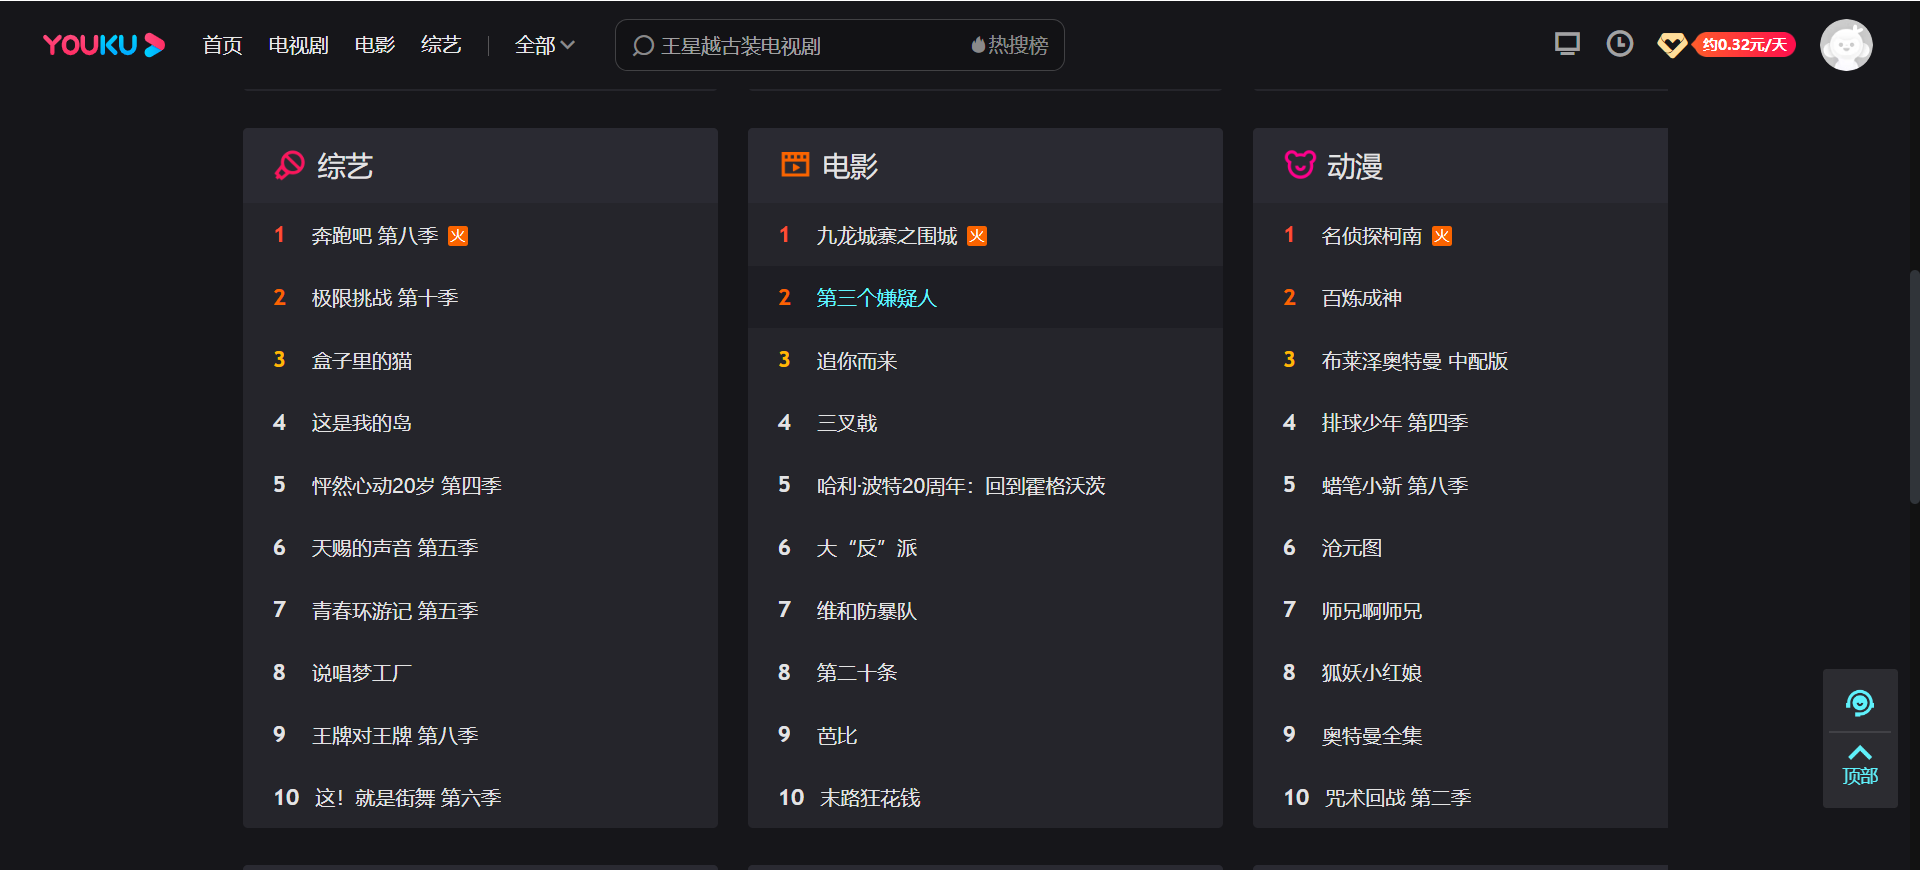Go to 首页 in the navigation bar
Screen dimensions: 1920x870
click(x=222, y=45)
